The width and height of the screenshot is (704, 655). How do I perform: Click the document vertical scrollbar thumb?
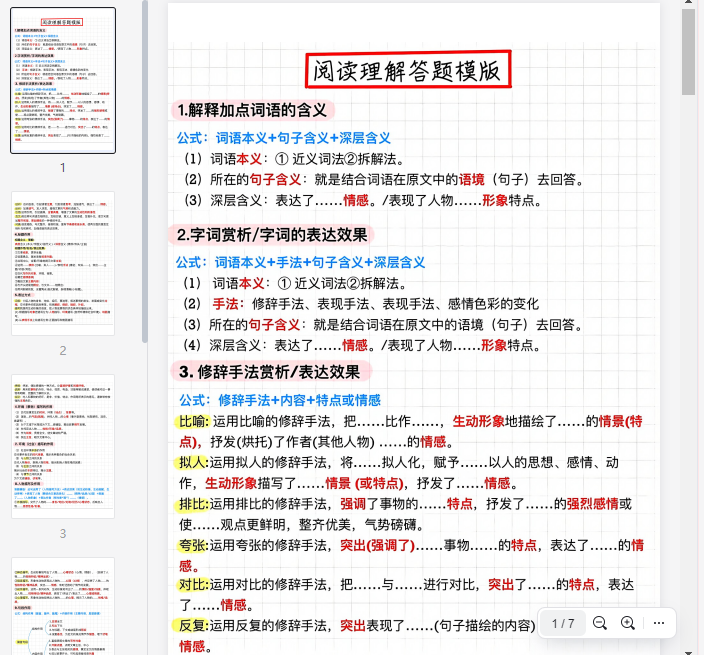coord(688,52)
